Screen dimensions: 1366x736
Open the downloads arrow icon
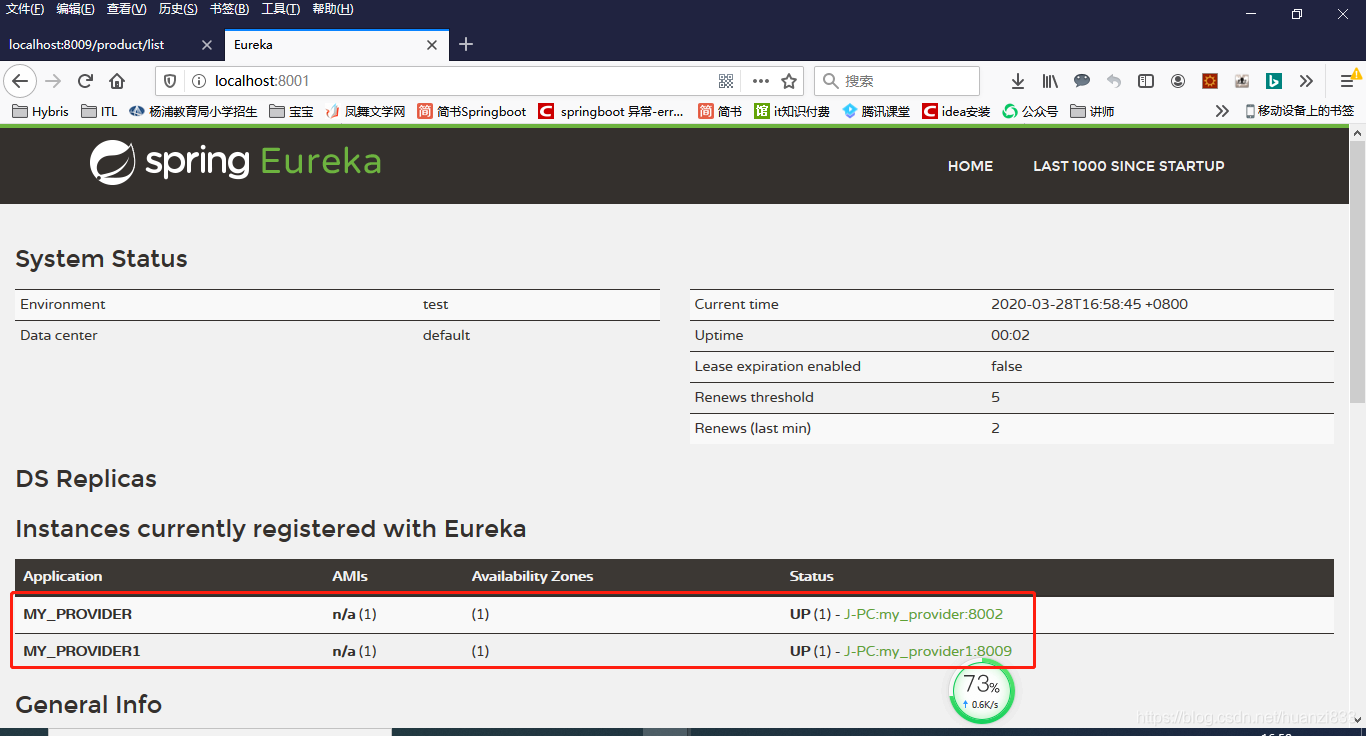(x=1018, y=81)
